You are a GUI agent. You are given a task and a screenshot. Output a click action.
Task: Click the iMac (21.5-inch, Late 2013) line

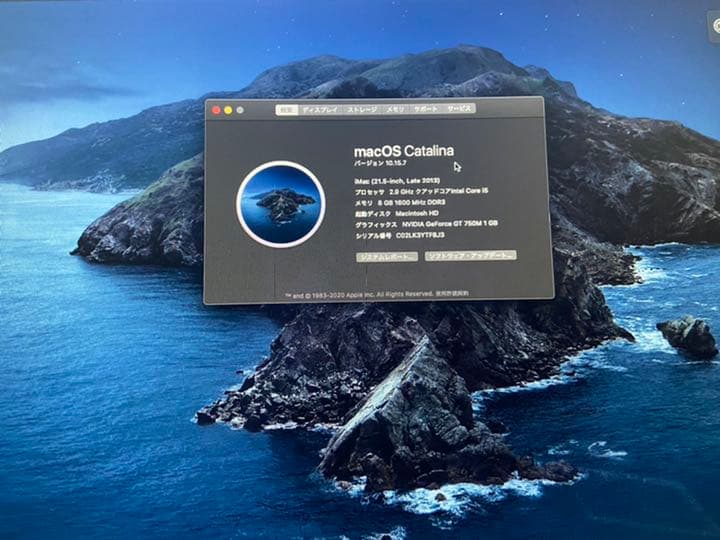click(x=397, y=180)
